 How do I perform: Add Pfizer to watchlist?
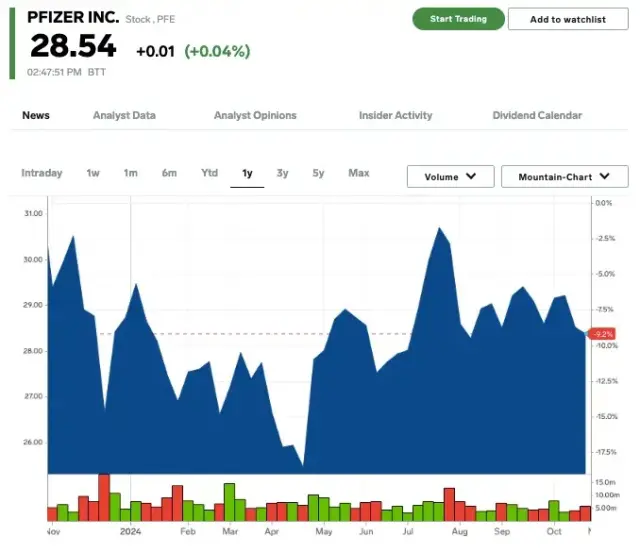567,19
